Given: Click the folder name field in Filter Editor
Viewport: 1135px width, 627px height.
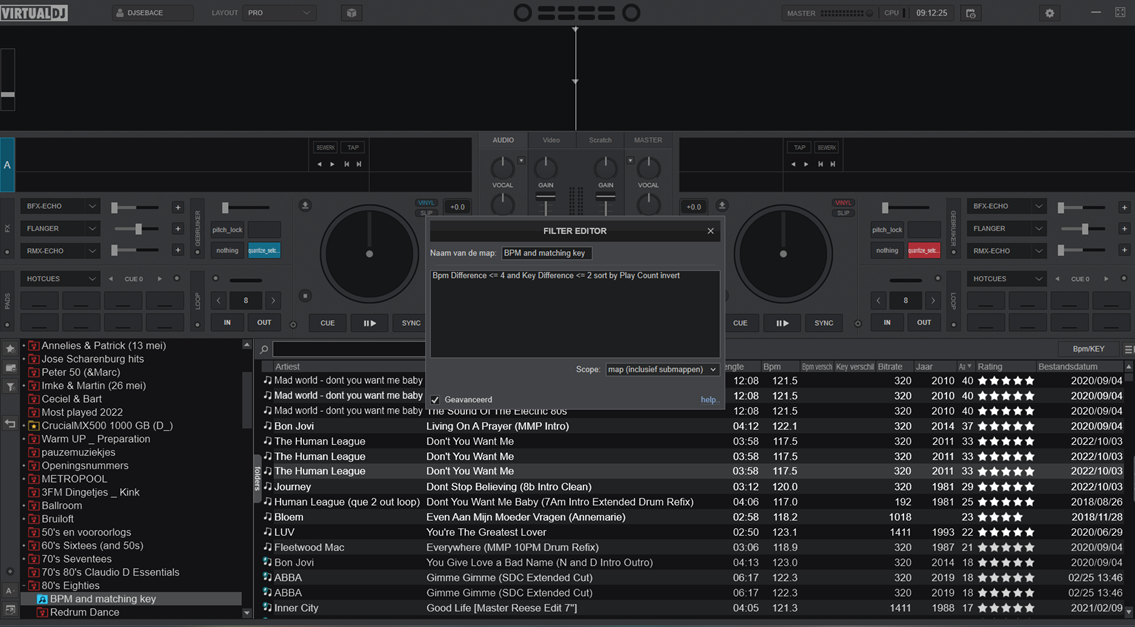Looking at the screenshot, I should [x=547, y=253].
